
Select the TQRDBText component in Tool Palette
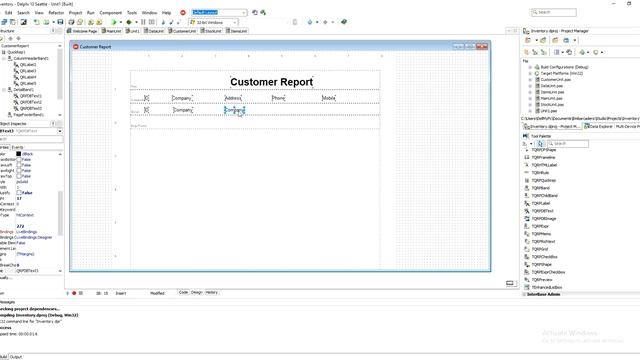(542, 211)
